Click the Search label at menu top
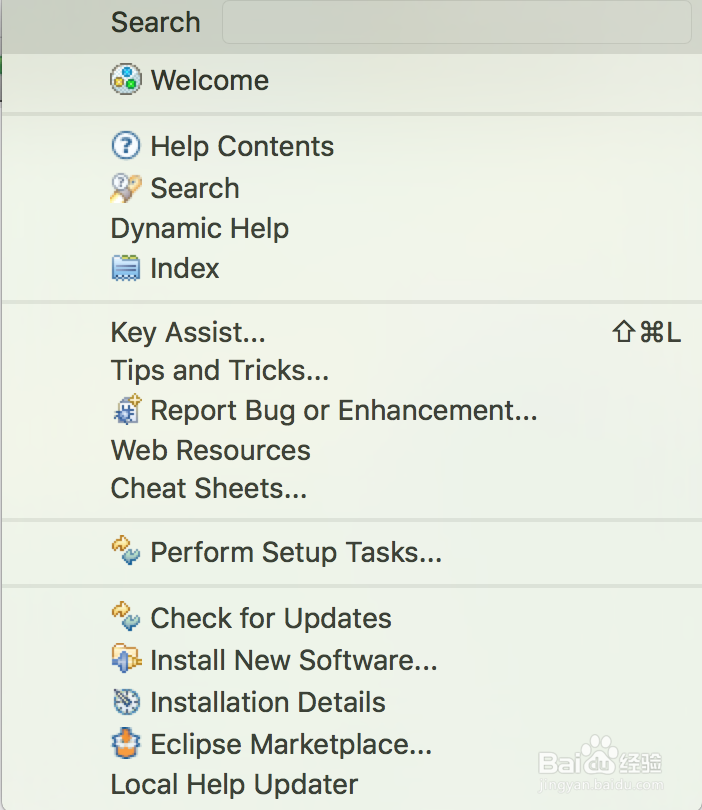 pyautogui.click(x=155, y=22)
